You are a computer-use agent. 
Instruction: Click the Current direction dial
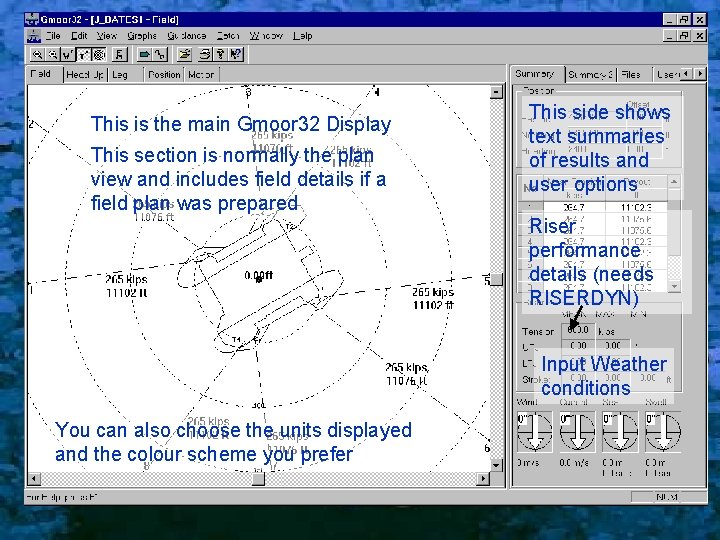(577, 431)
